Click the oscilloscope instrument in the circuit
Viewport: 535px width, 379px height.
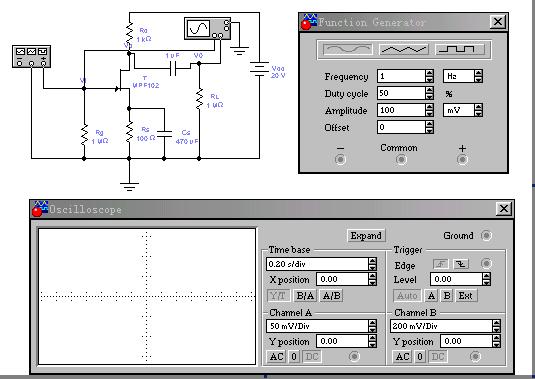(208, 29)
